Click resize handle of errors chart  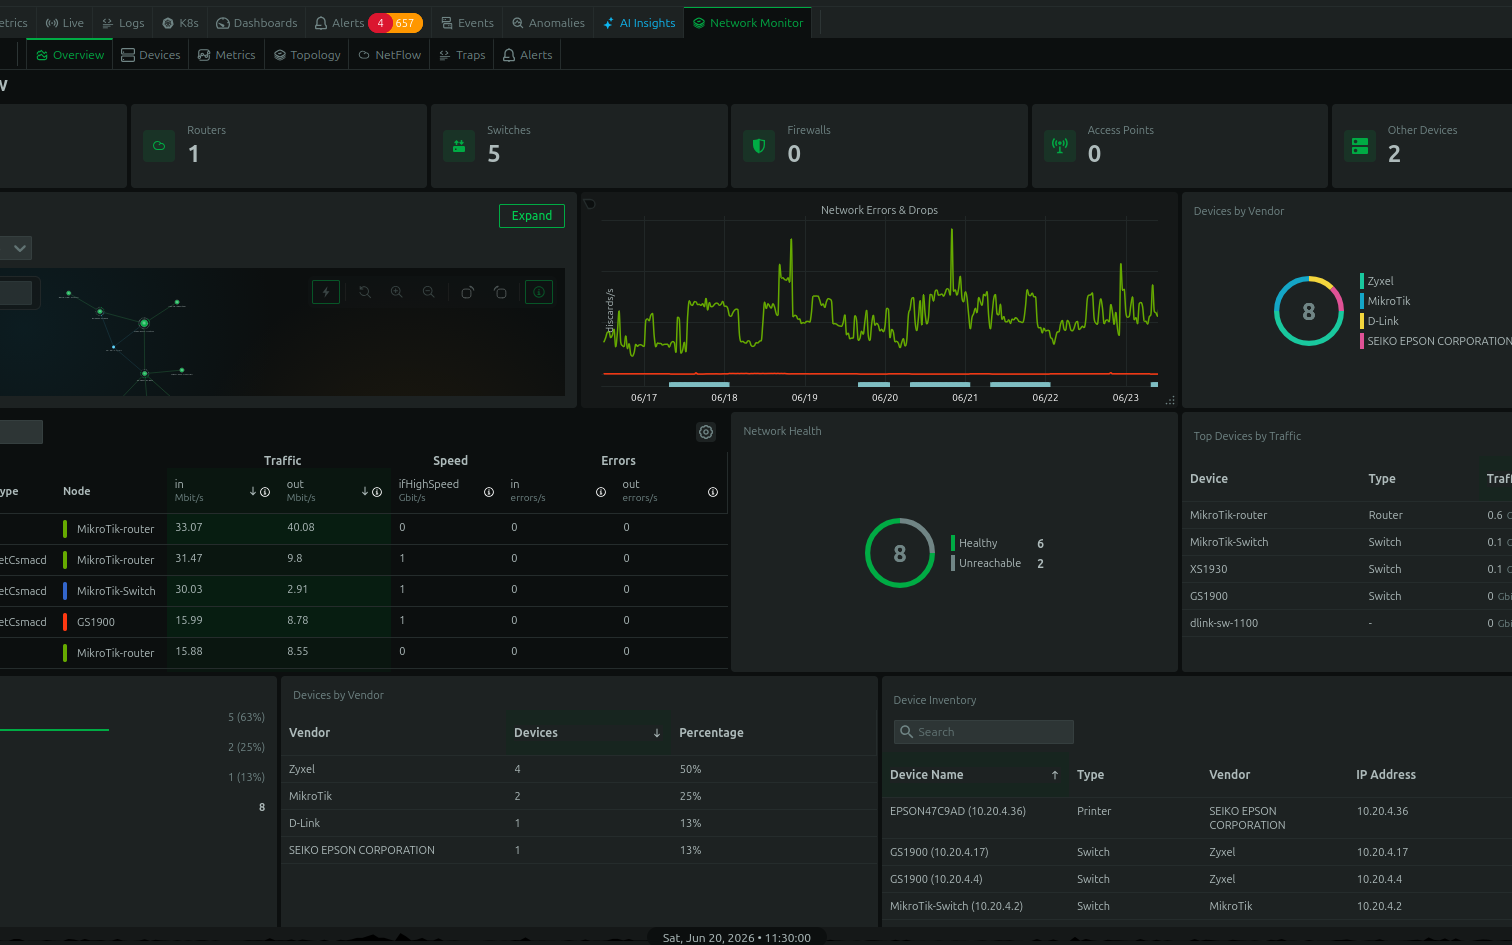tap(1170, 400)
